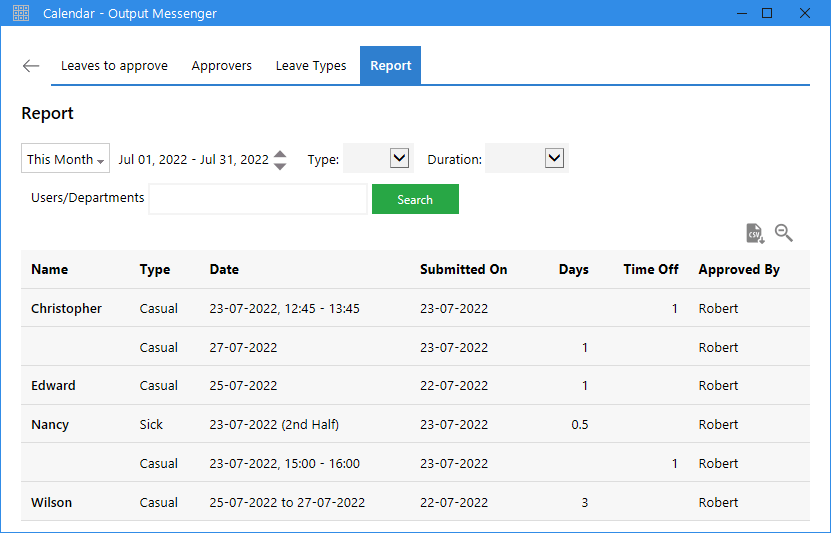Expand the Duration filter dropdown
Image resolution: width=831 pixels, height=533 pixels.
click(x=554, y=158)
